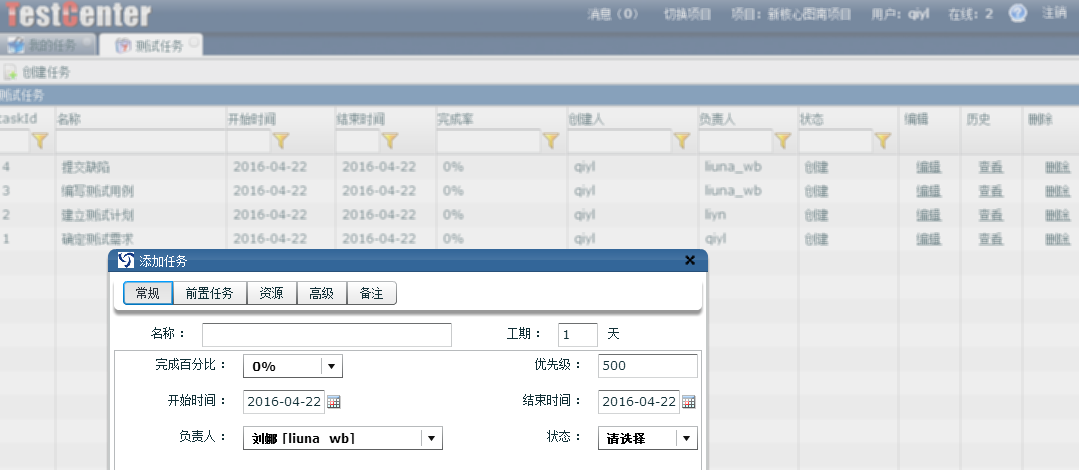Click 注销 to log out
Screen dimensions: 1079x470
pyautogui.click(x=1054, y=14)
